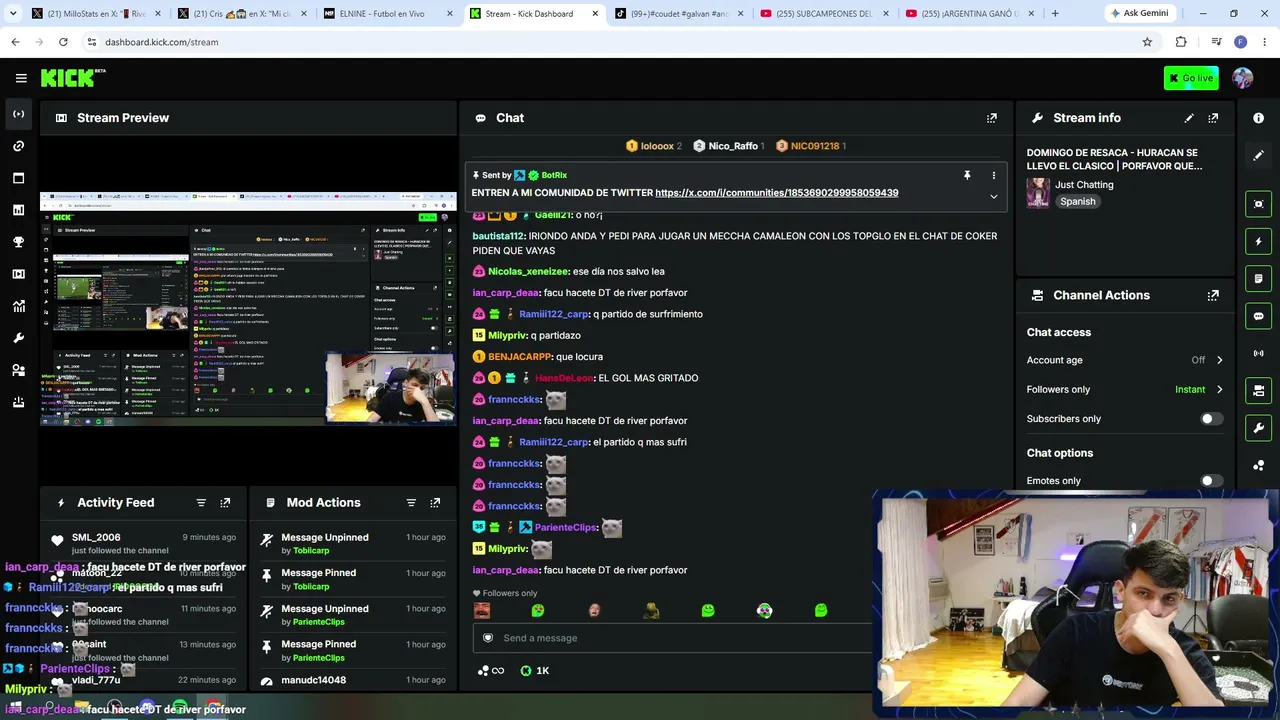Image resolution: width=1280 pixels, height=720 pixels.
Task: Click the Stream Preview video thumbnail
Action: 248,308
